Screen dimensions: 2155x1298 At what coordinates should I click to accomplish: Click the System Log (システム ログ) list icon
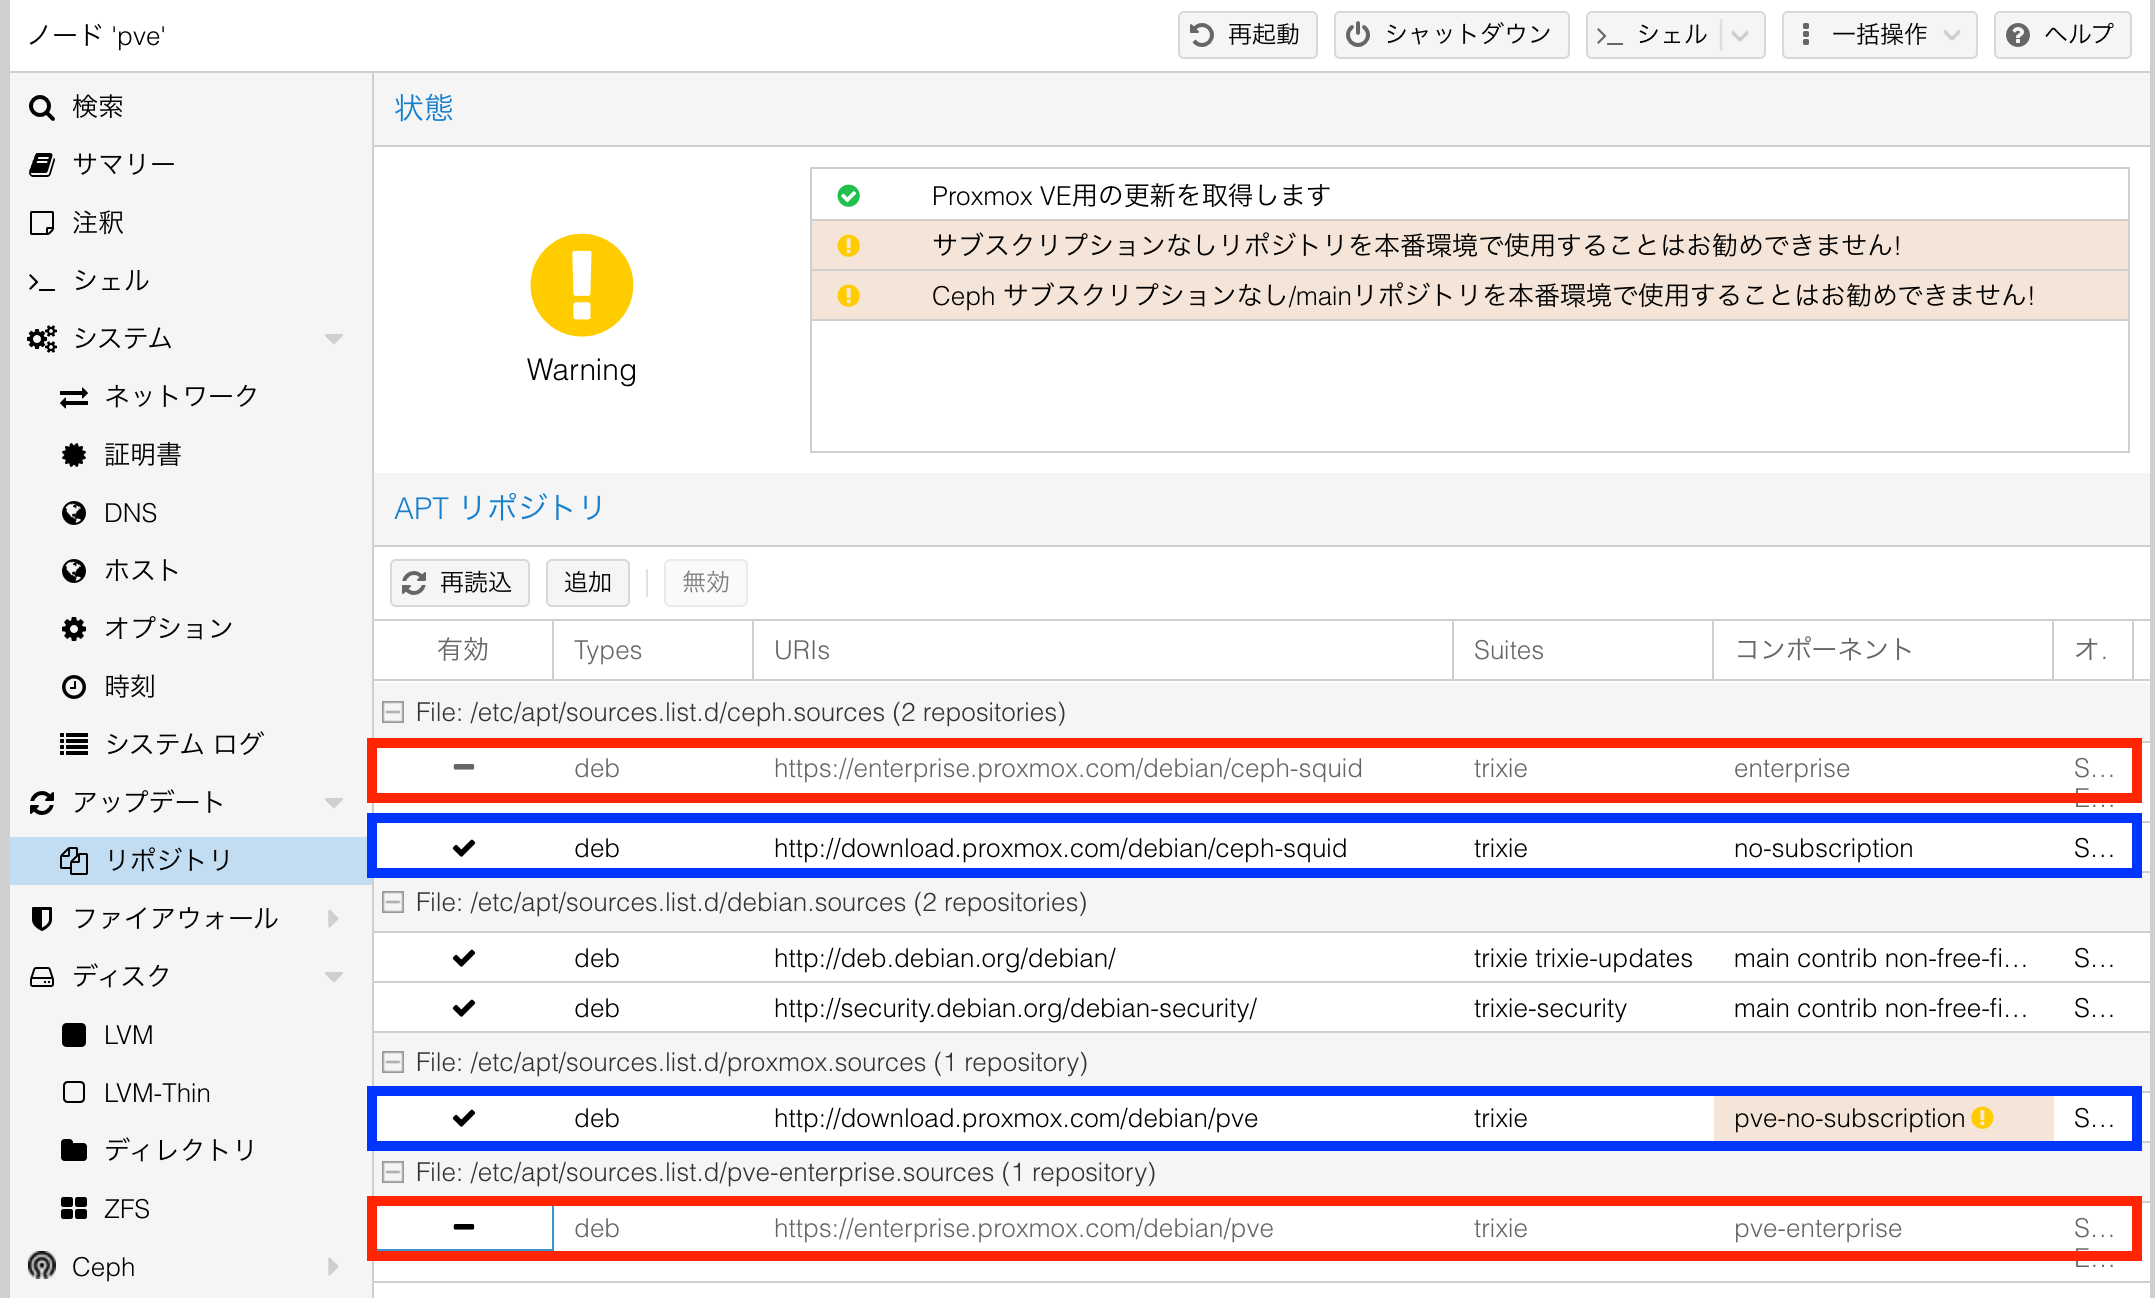pyautogui.click(x=74, y=744)
